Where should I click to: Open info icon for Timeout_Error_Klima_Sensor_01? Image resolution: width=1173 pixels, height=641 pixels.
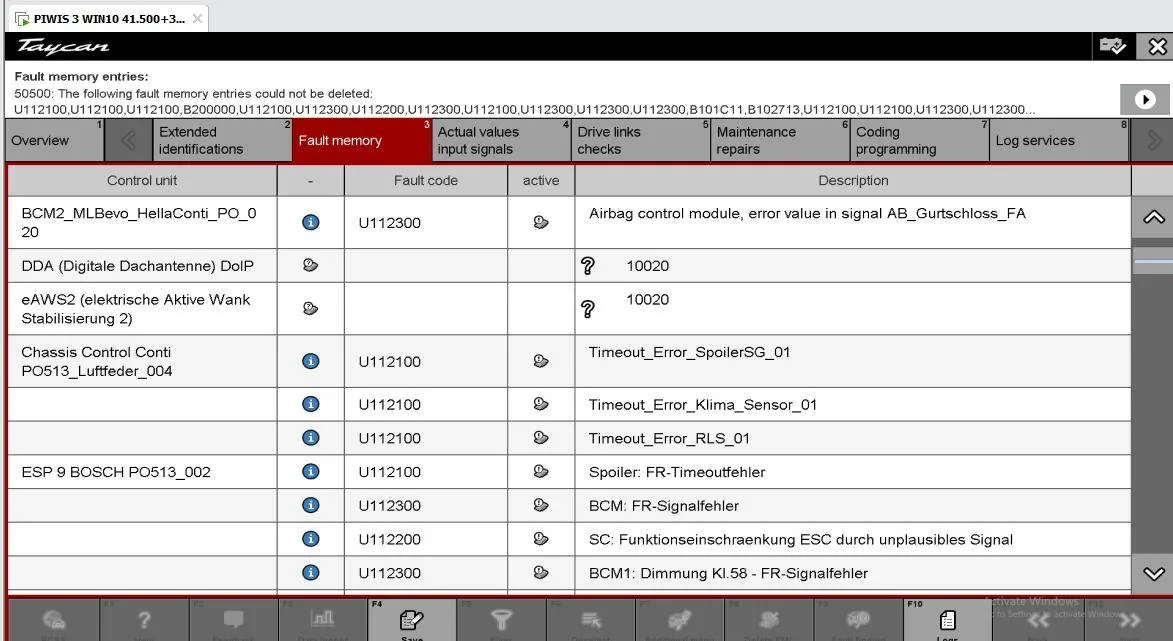click(310, 404)
